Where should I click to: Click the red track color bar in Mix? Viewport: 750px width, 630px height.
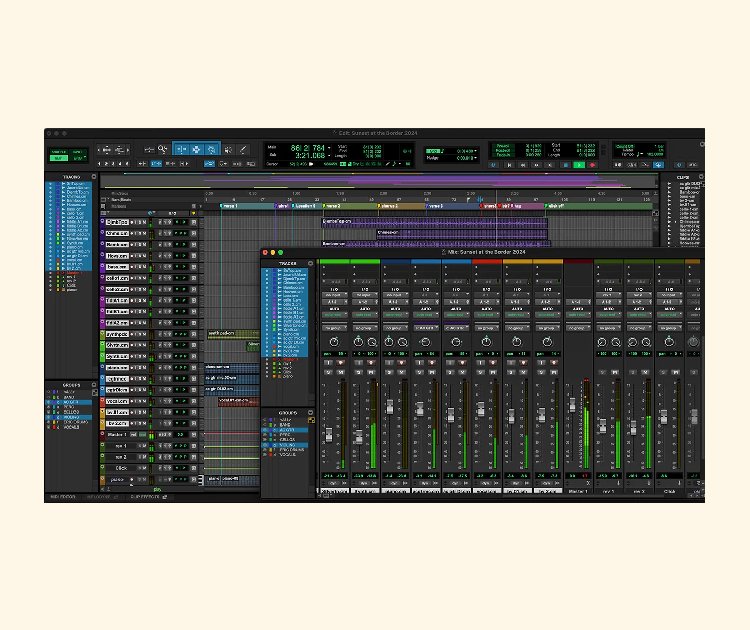[x=487, y=262]
